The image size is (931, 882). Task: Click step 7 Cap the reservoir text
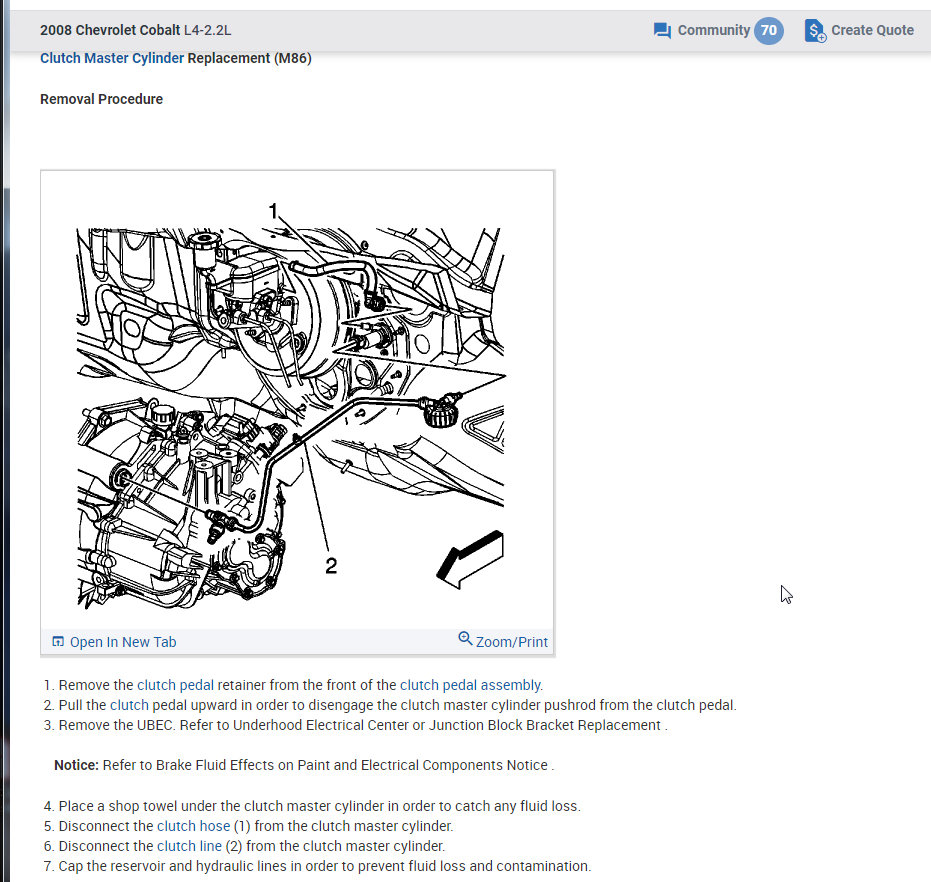point(318,866)
